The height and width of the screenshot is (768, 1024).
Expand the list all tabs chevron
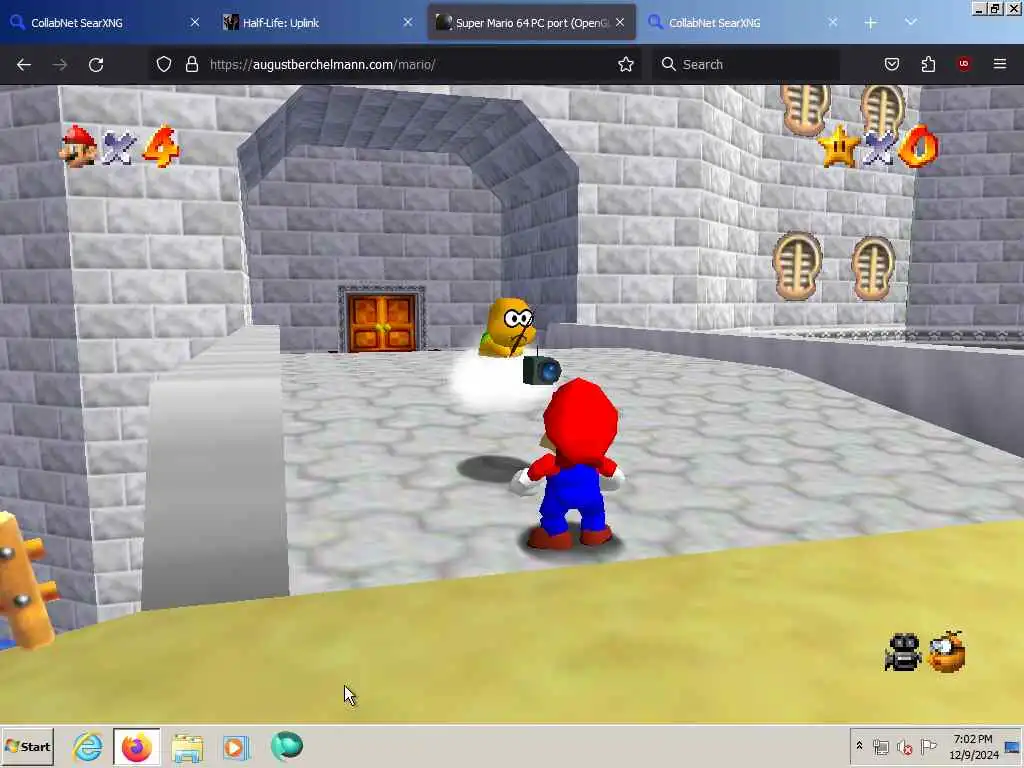[910, 23]
